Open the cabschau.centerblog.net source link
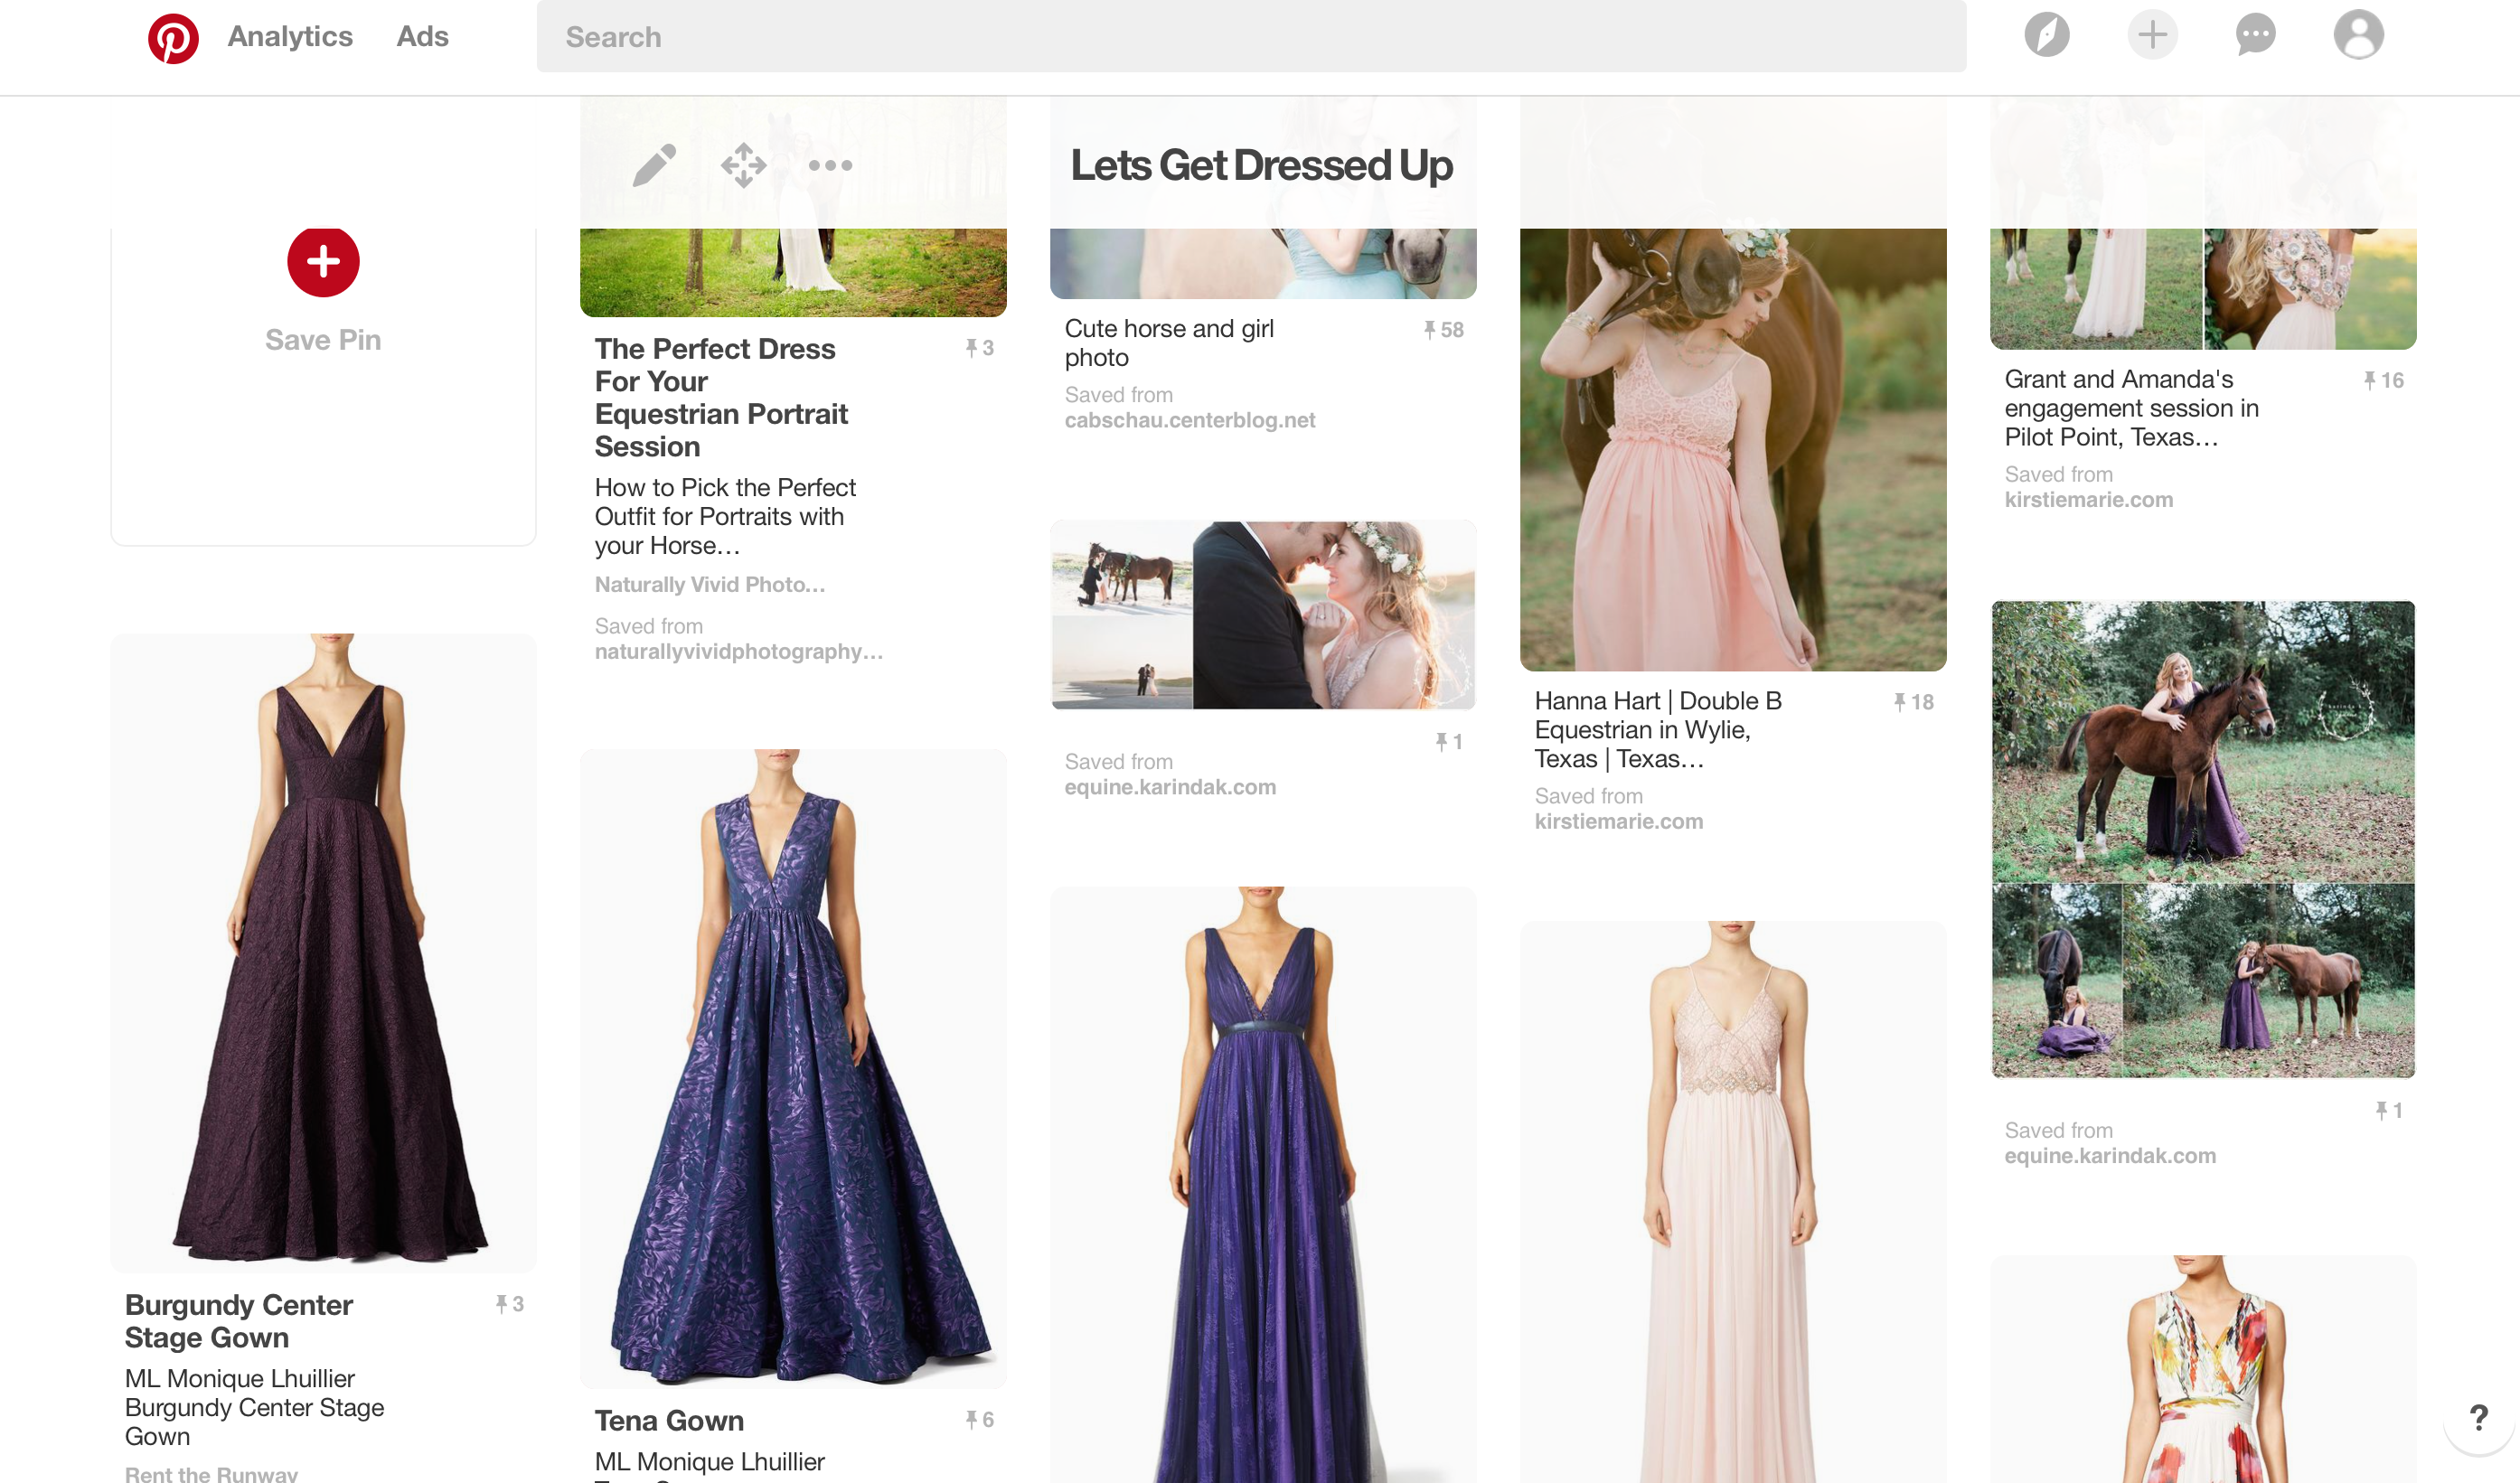The width and height of the screenshot is (2520, 1483). click(1189, 421)
